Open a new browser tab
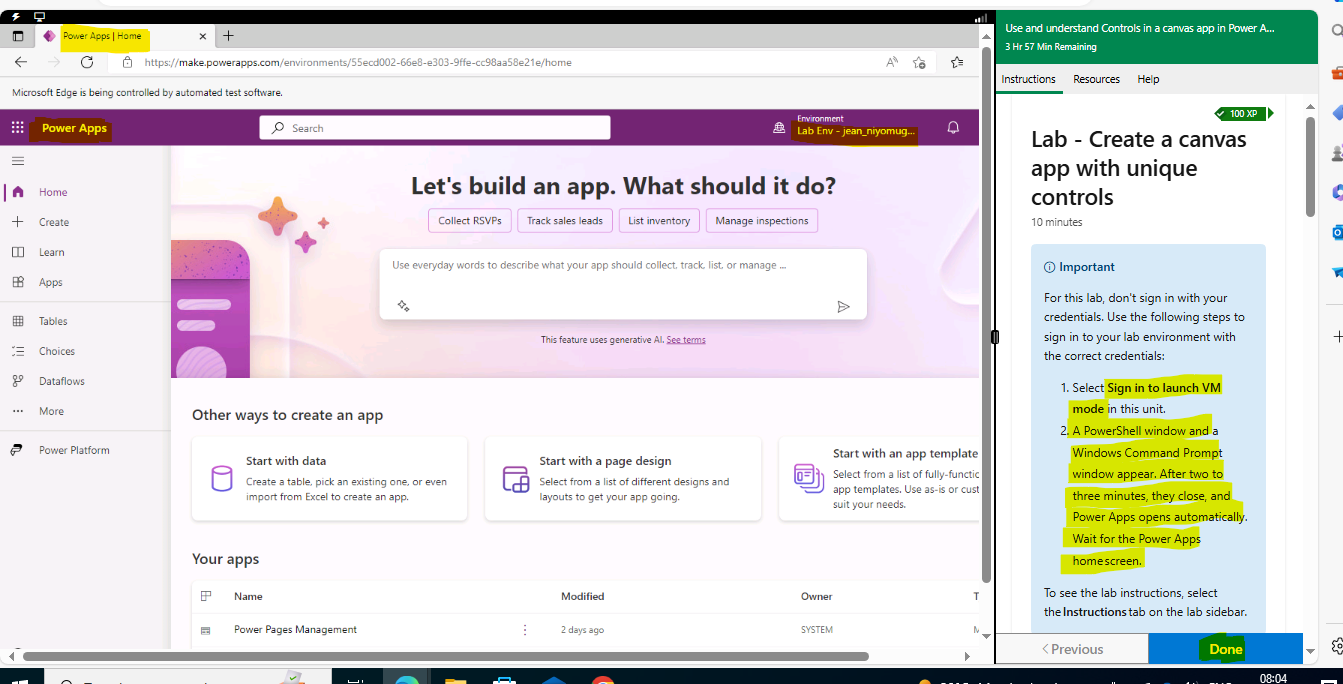This screenshot has height=684, width=1343. click(228, 36)
